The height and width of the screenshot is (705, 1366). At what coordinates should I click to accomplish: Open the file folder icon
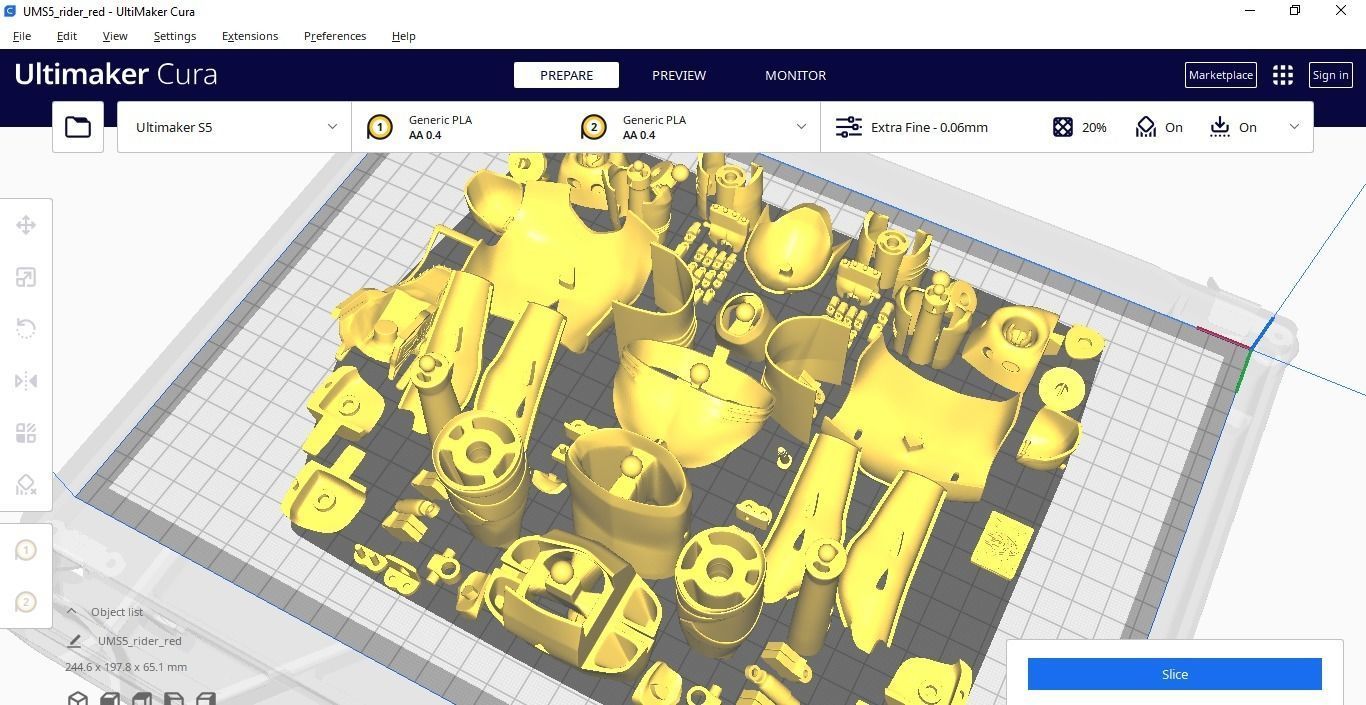(78, 127)
